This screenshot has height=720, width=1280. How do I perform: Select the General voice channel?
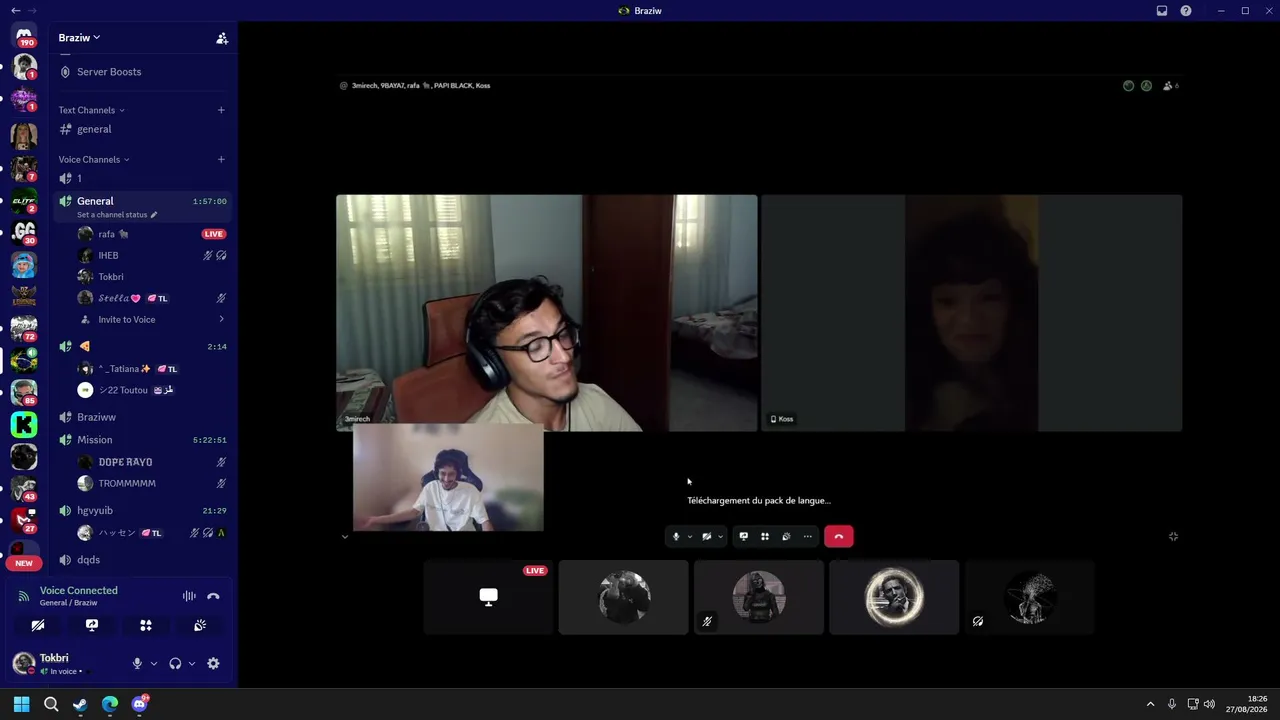coord(95,201)
